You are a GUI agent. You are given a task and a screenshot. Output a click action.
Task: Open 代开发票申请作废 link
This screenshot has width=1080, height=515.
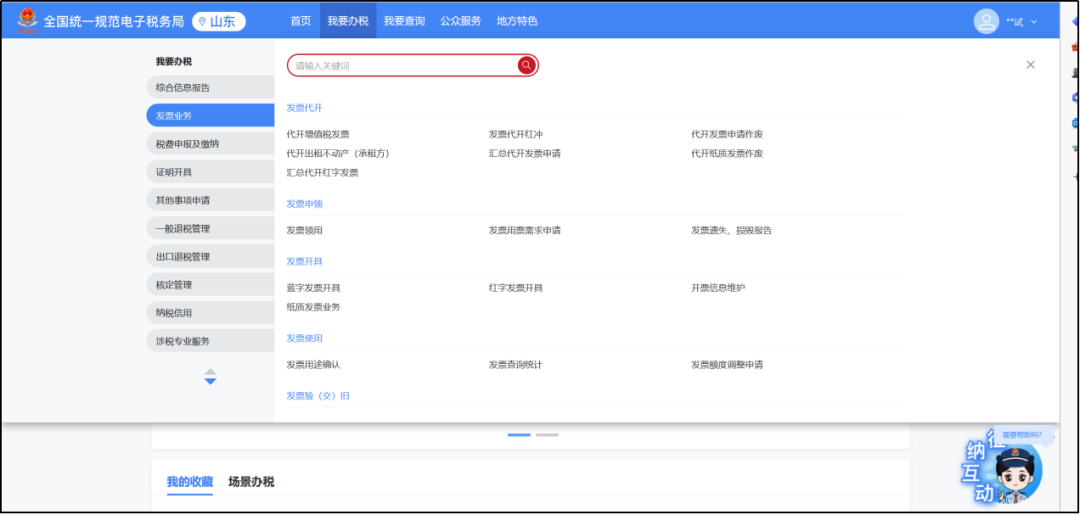pos(727,134)
